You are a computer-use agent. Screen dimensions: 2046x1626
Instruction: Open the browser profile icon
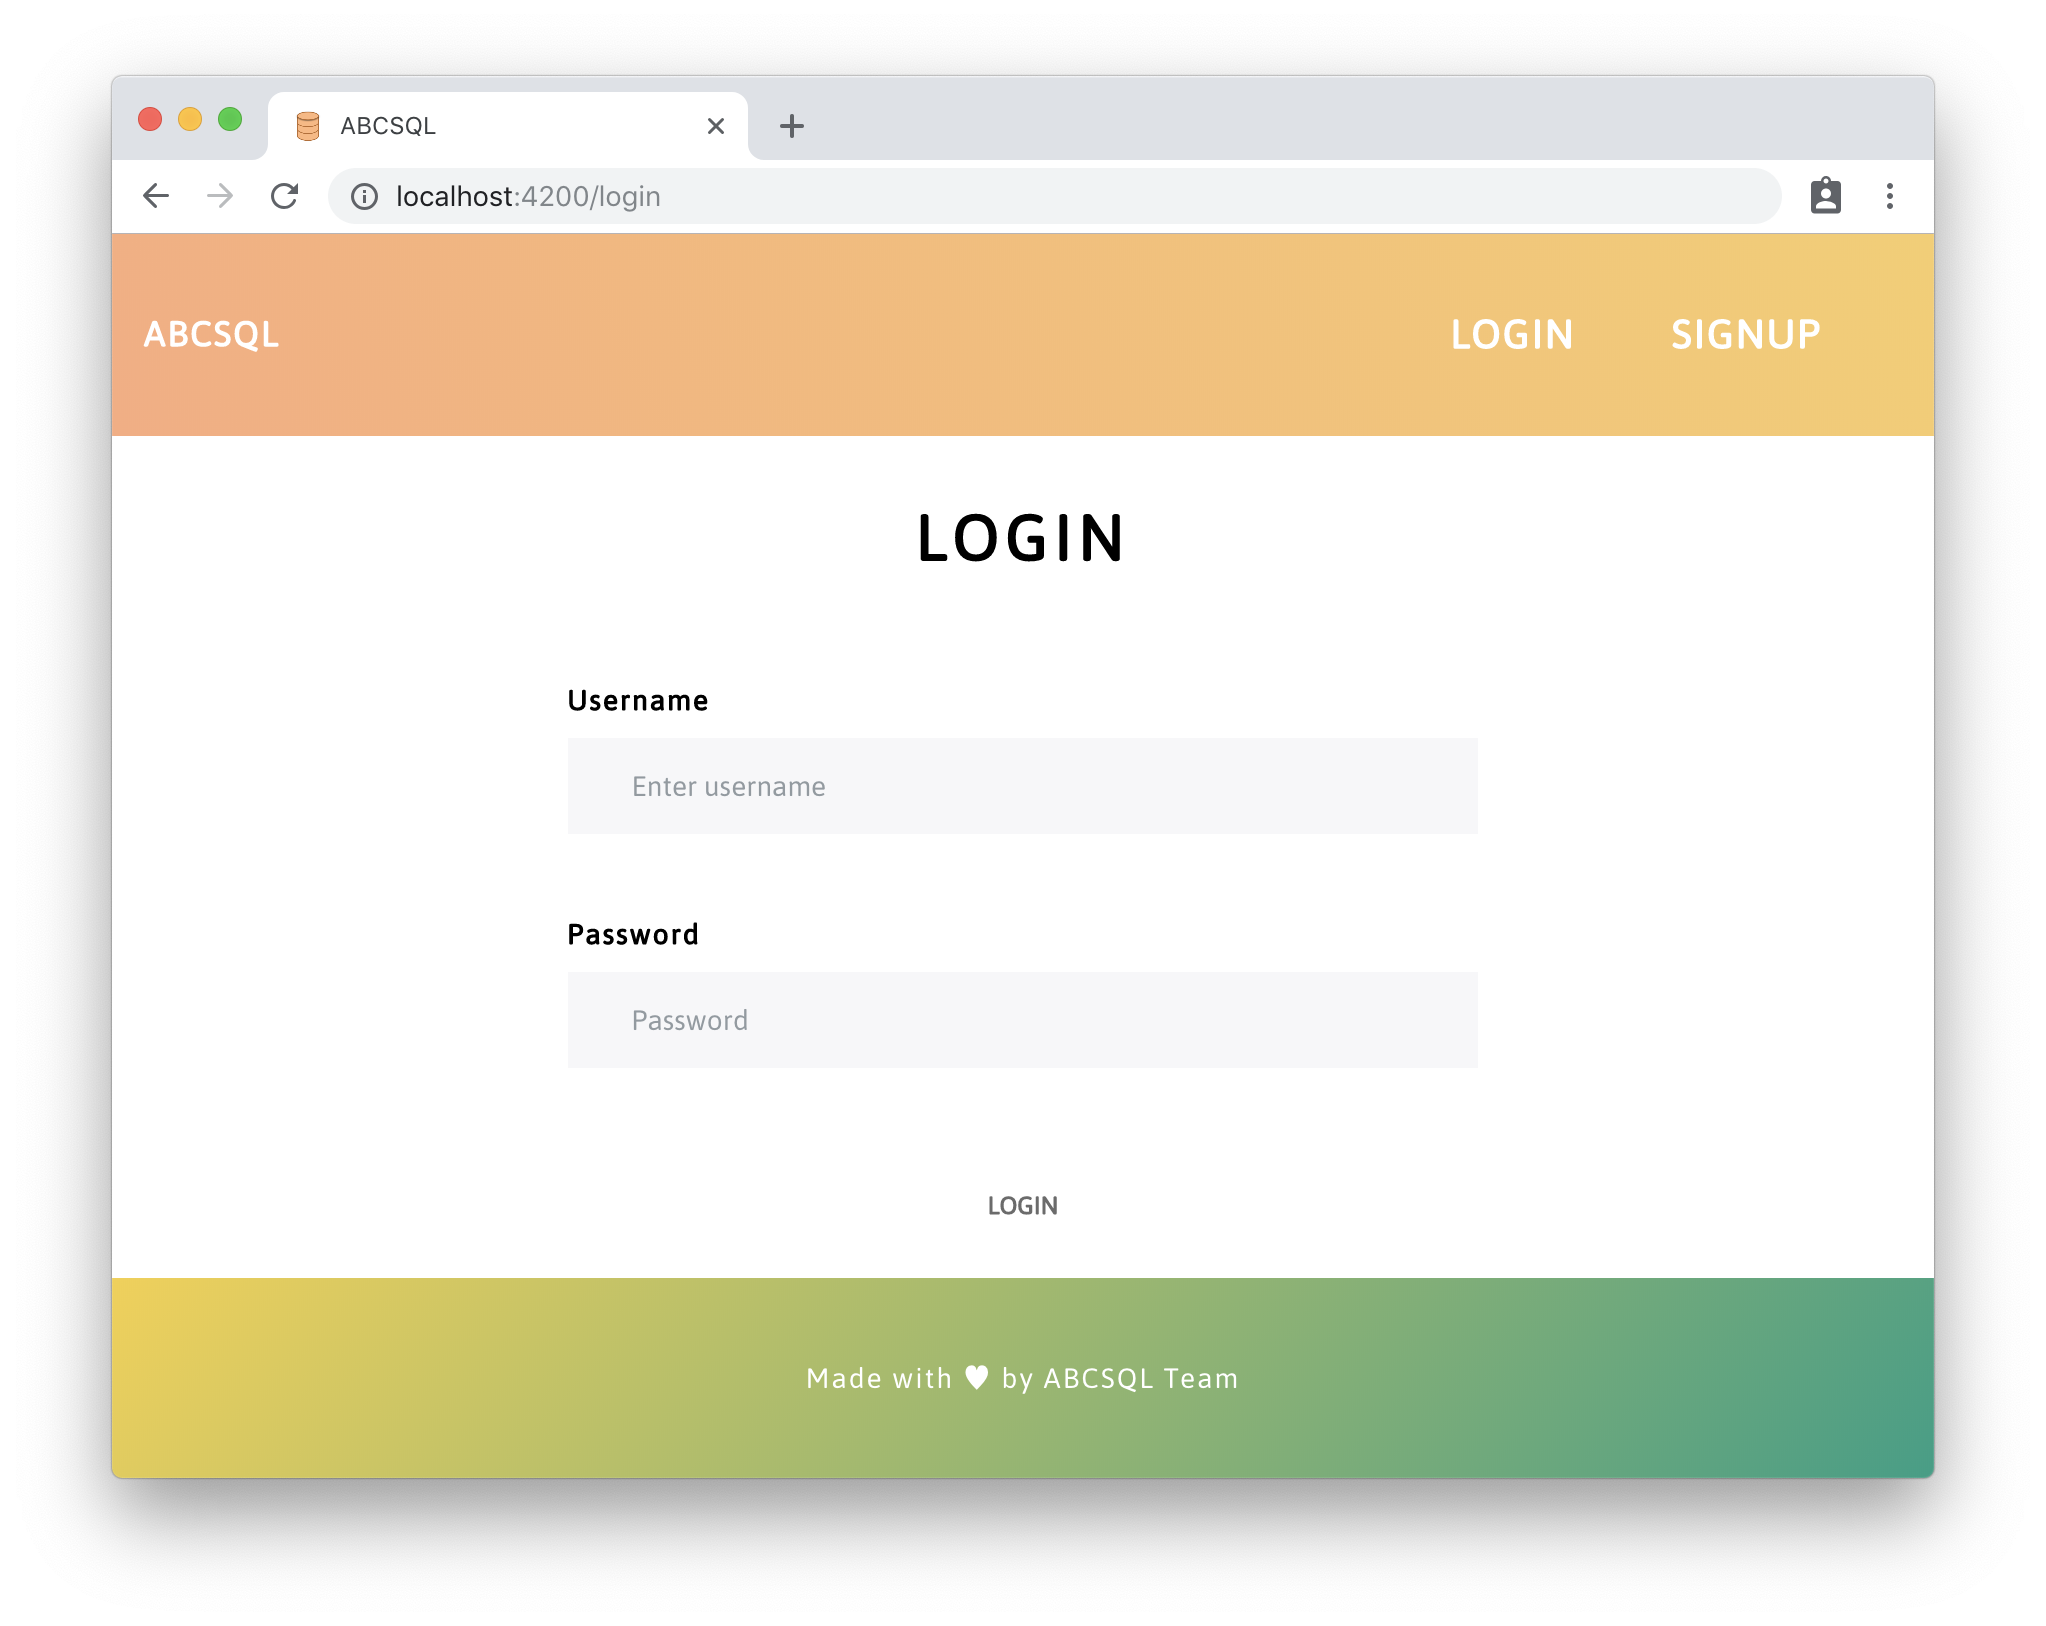click(x=1825, y=196)
